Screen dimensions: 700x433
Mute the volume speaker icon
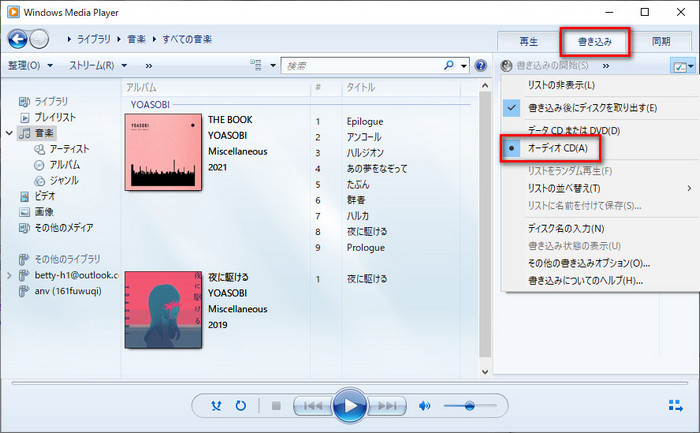(425, 406)
